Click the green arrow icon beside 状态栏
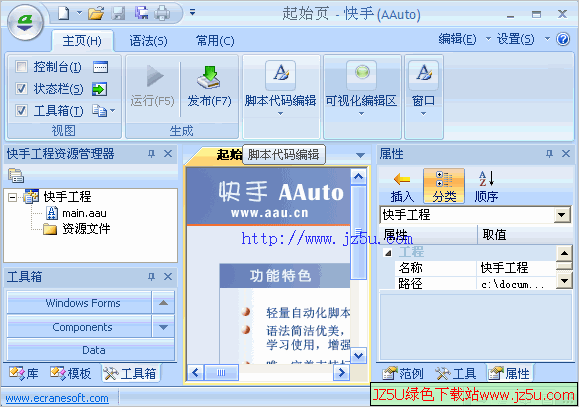This screenshot has height=407, width=579. click(x=99, y=89)
